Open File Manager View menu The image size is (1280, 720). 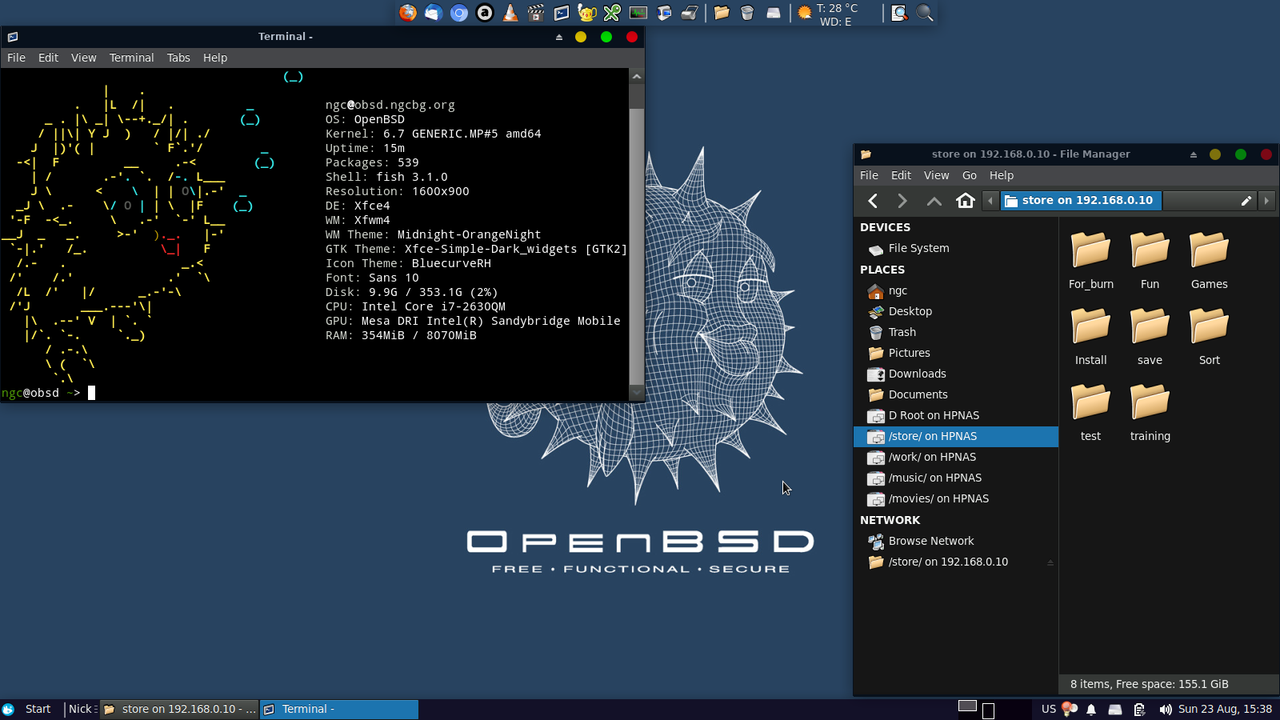936,175
